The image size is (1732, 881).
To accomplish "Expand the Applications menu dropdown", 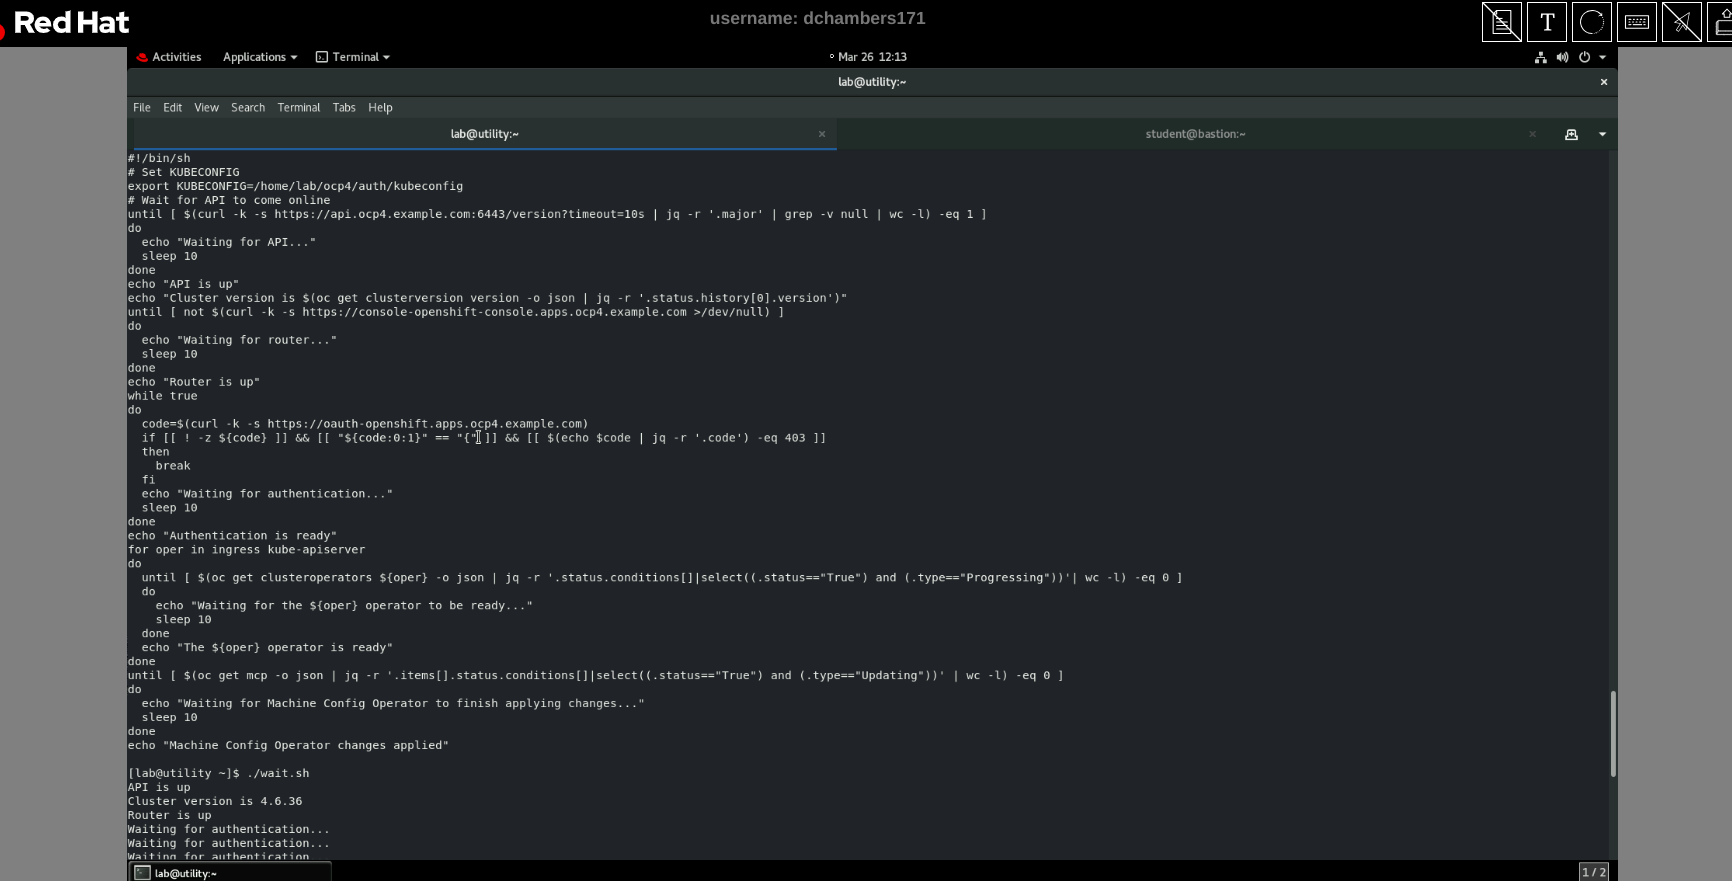I will click(x=259, y=57).
